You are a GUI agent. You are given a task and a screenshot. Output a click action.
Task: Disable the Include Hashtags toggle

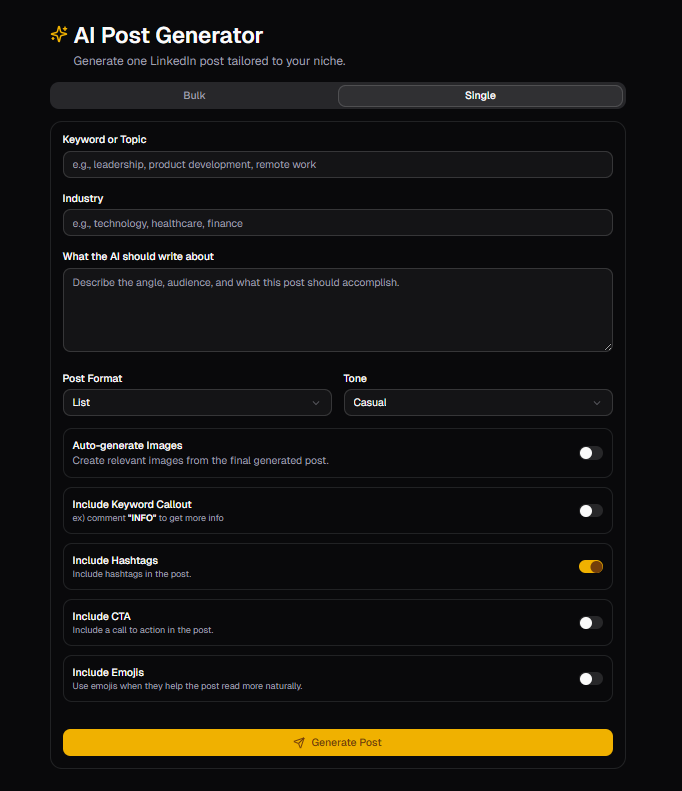590,567
